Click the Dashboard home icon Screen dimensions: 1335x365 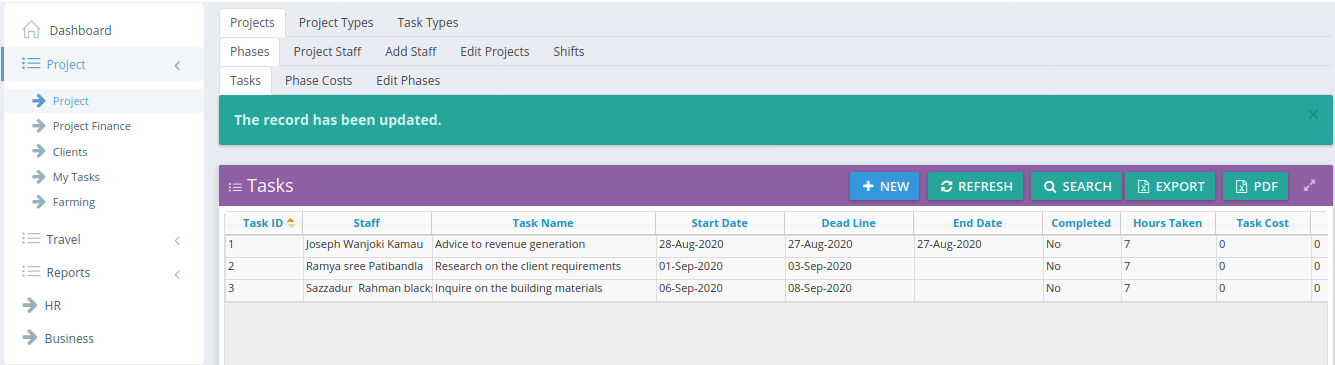31,30
